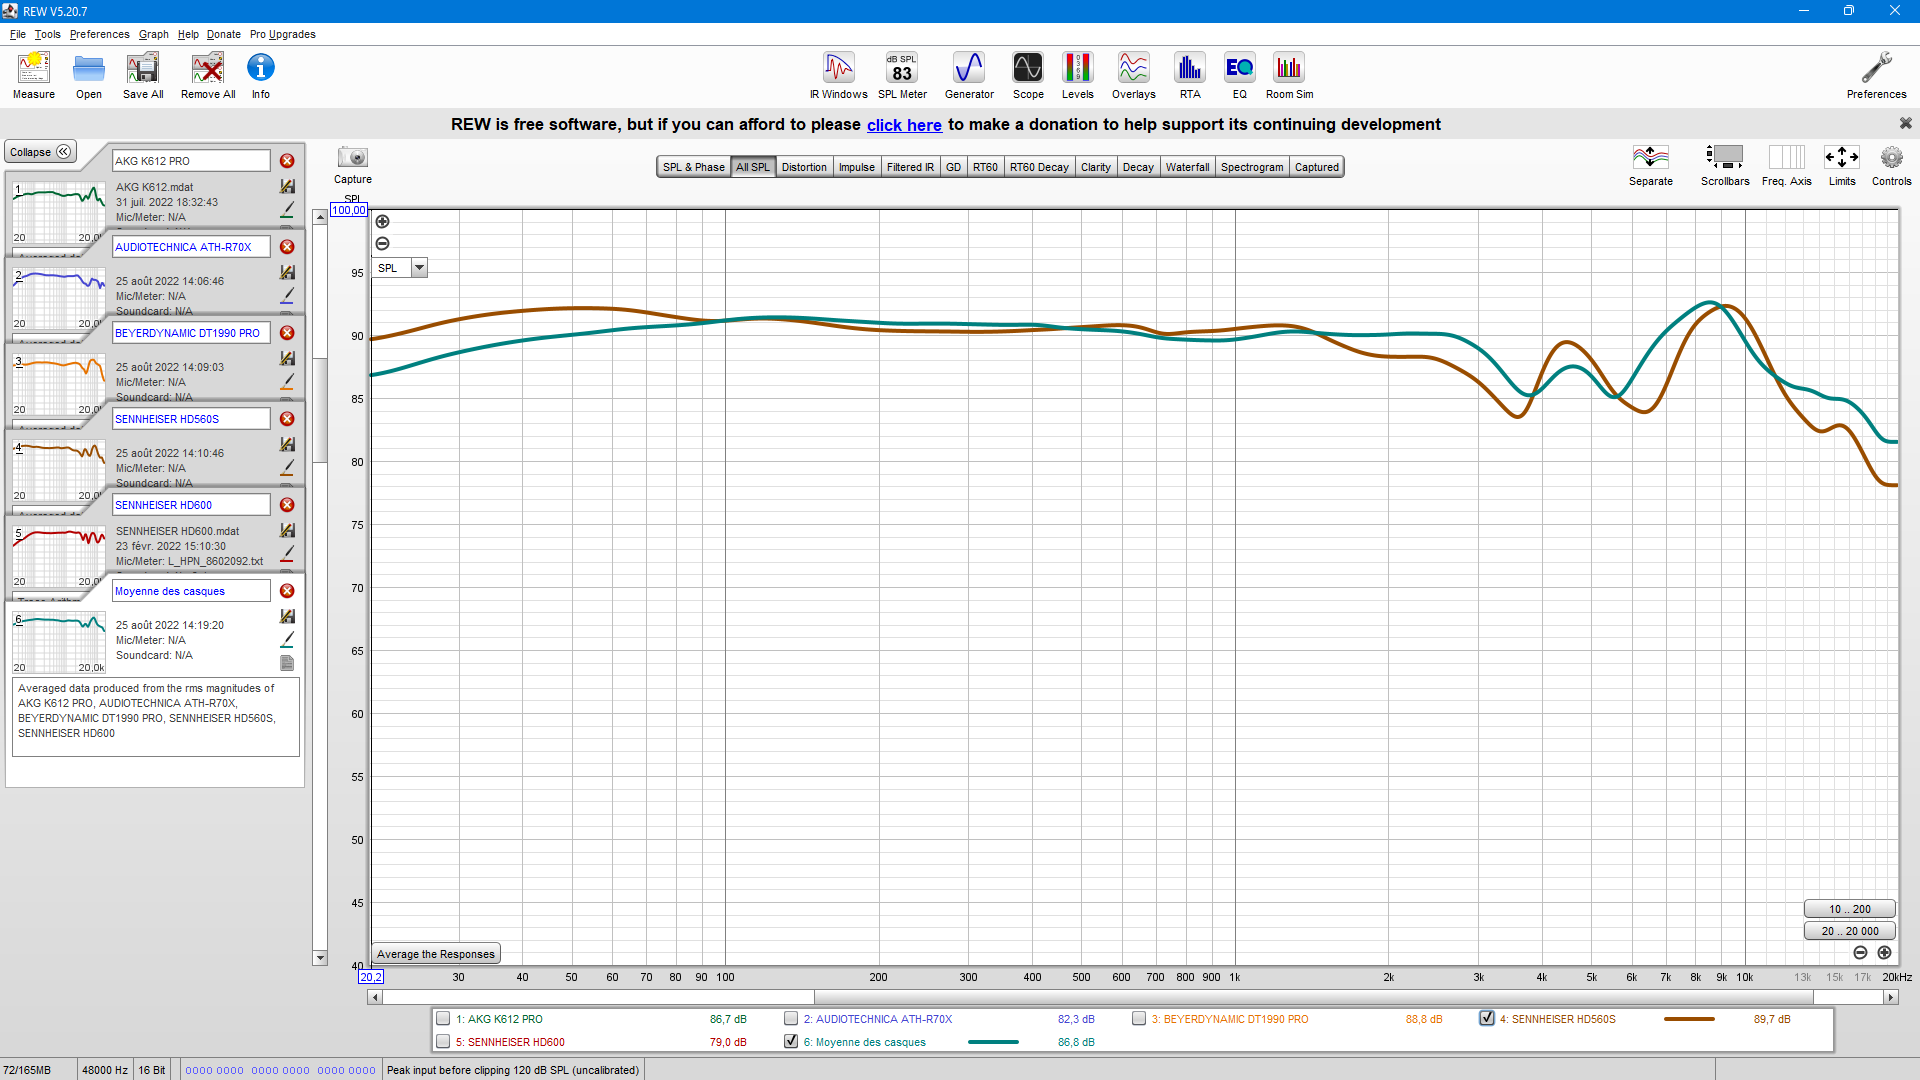Zoom in vertically with plus icon
1920x1080 pixels.
pos(382,222)
